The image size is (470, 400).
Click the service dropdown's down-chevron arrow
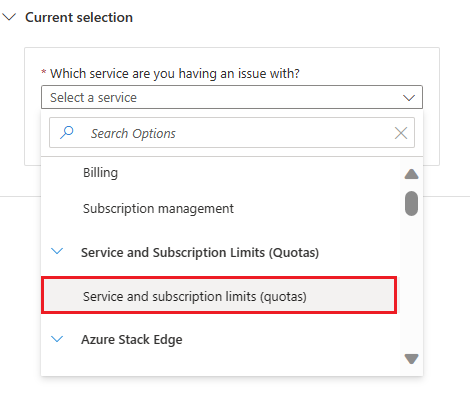[409, 98]
